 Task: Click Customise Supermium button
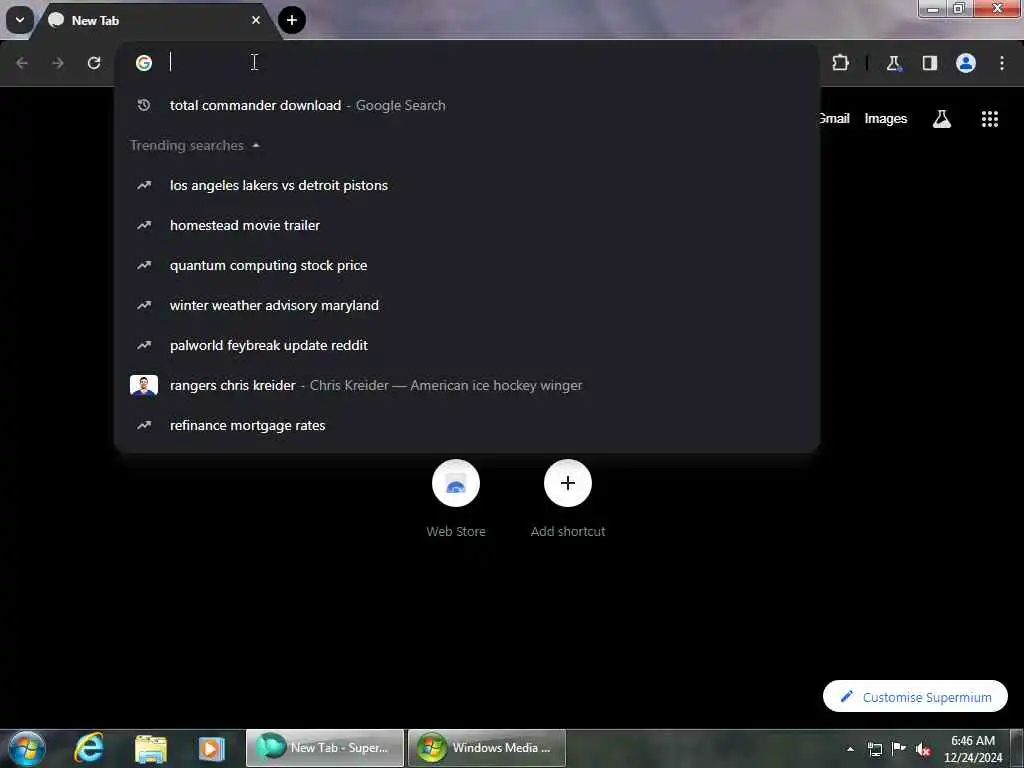click(915, 697)
